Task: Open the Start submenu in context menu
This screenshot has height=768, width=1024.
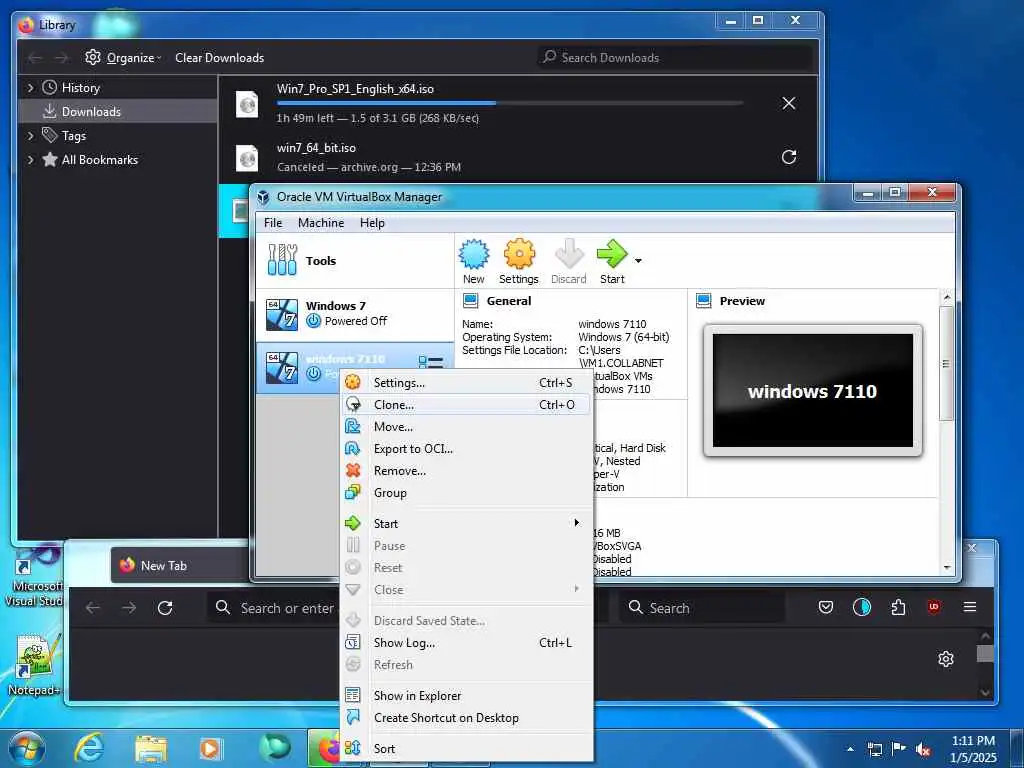Action: pyautogui.click(x=466, y=524)
